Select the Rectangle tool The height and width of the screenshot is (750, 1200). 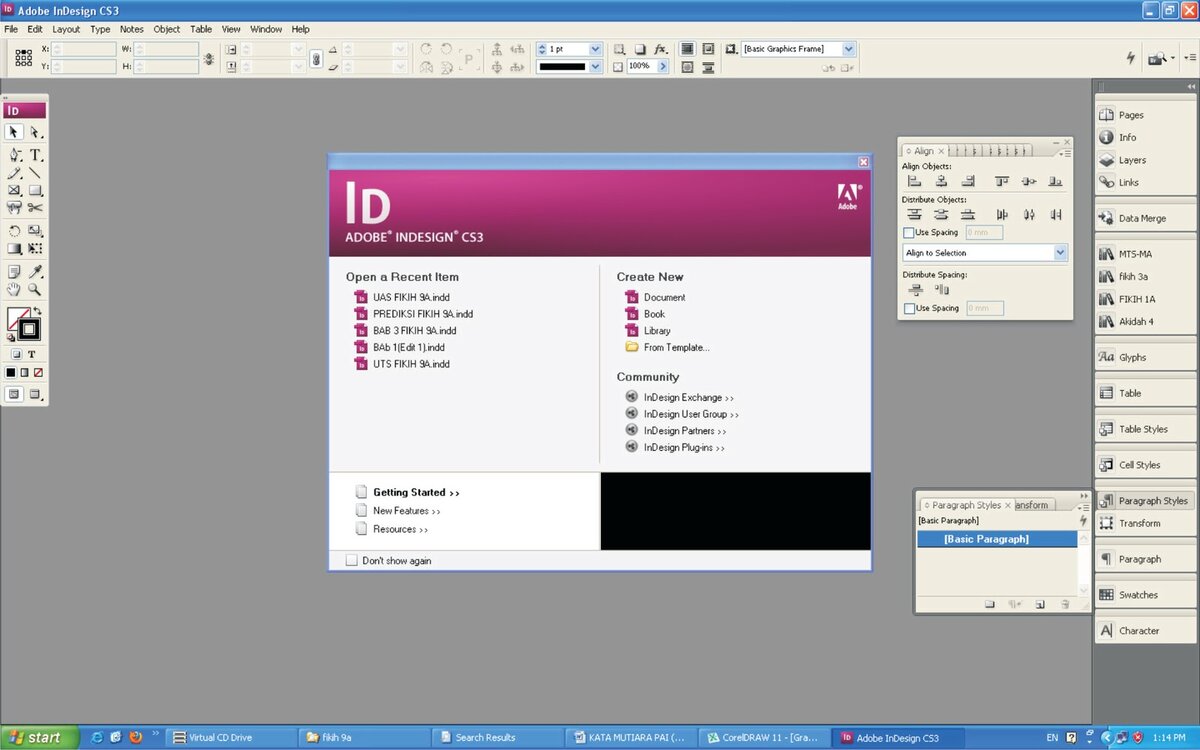(x=35, y=190)
